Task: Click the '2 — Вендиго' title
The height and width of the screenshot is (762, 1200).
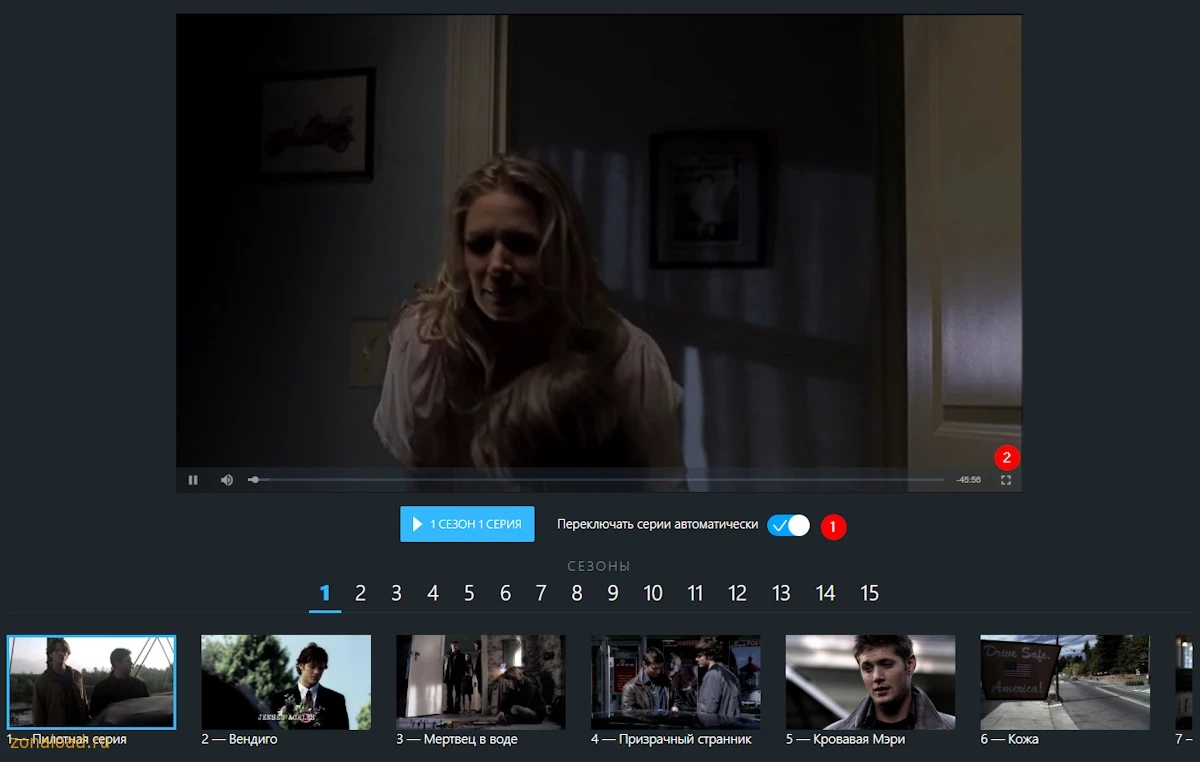Action: click(x=240, y=739)
